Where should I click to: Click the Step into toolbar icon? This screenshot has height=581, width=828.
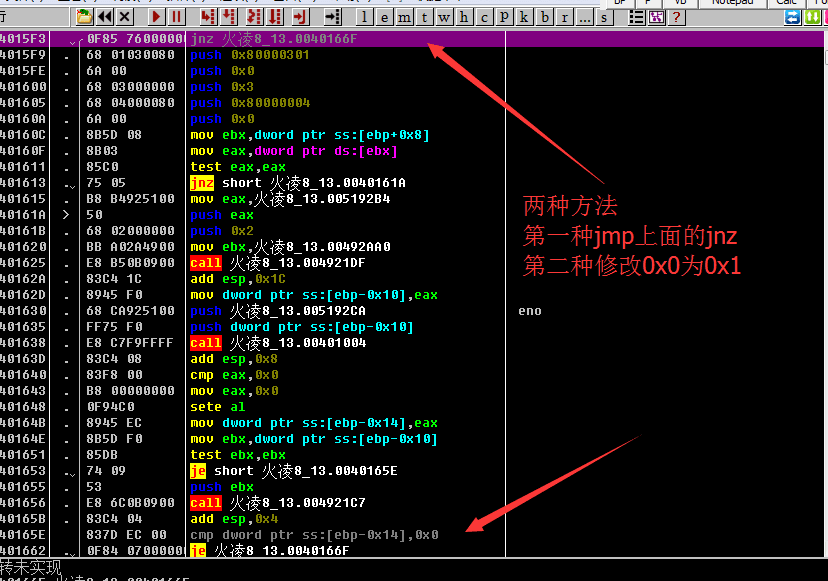point(208,17)
